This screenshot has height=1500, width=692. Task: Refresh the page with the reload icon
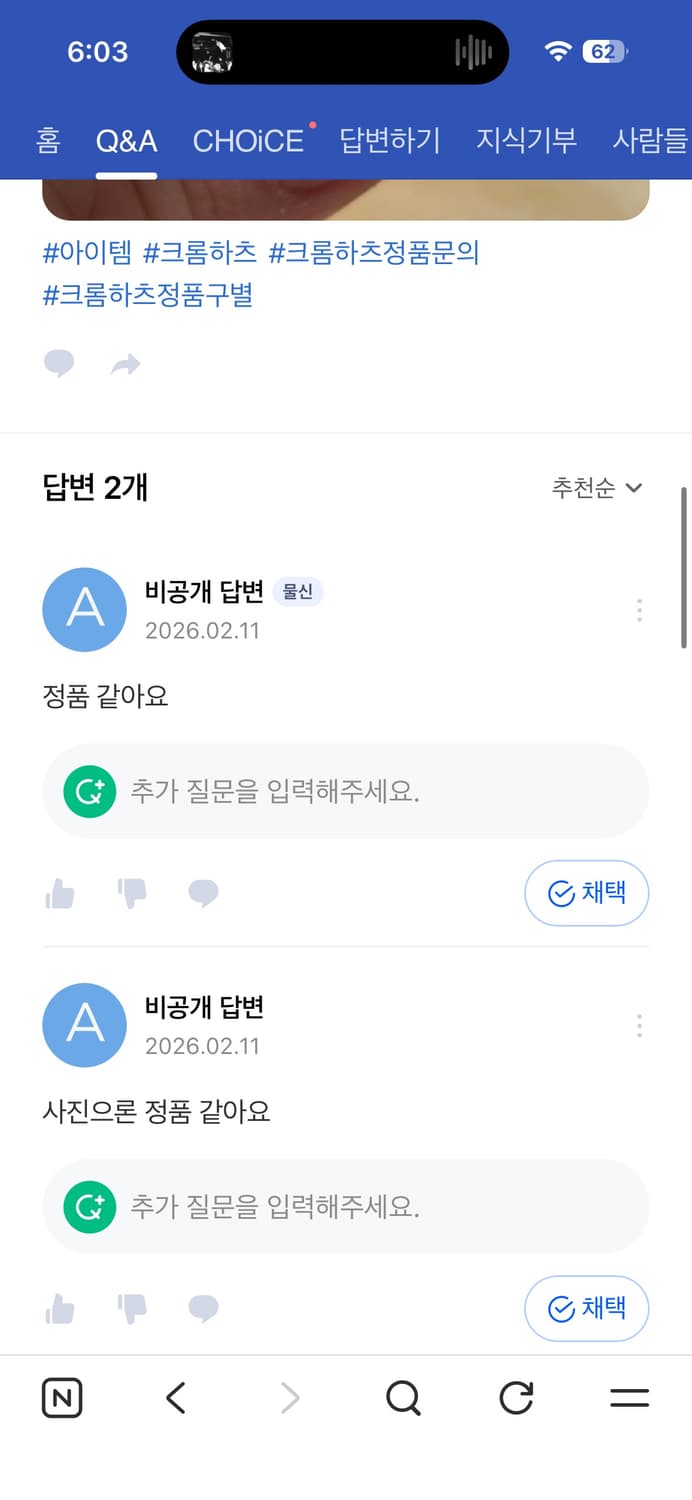tap(515, 1398)
